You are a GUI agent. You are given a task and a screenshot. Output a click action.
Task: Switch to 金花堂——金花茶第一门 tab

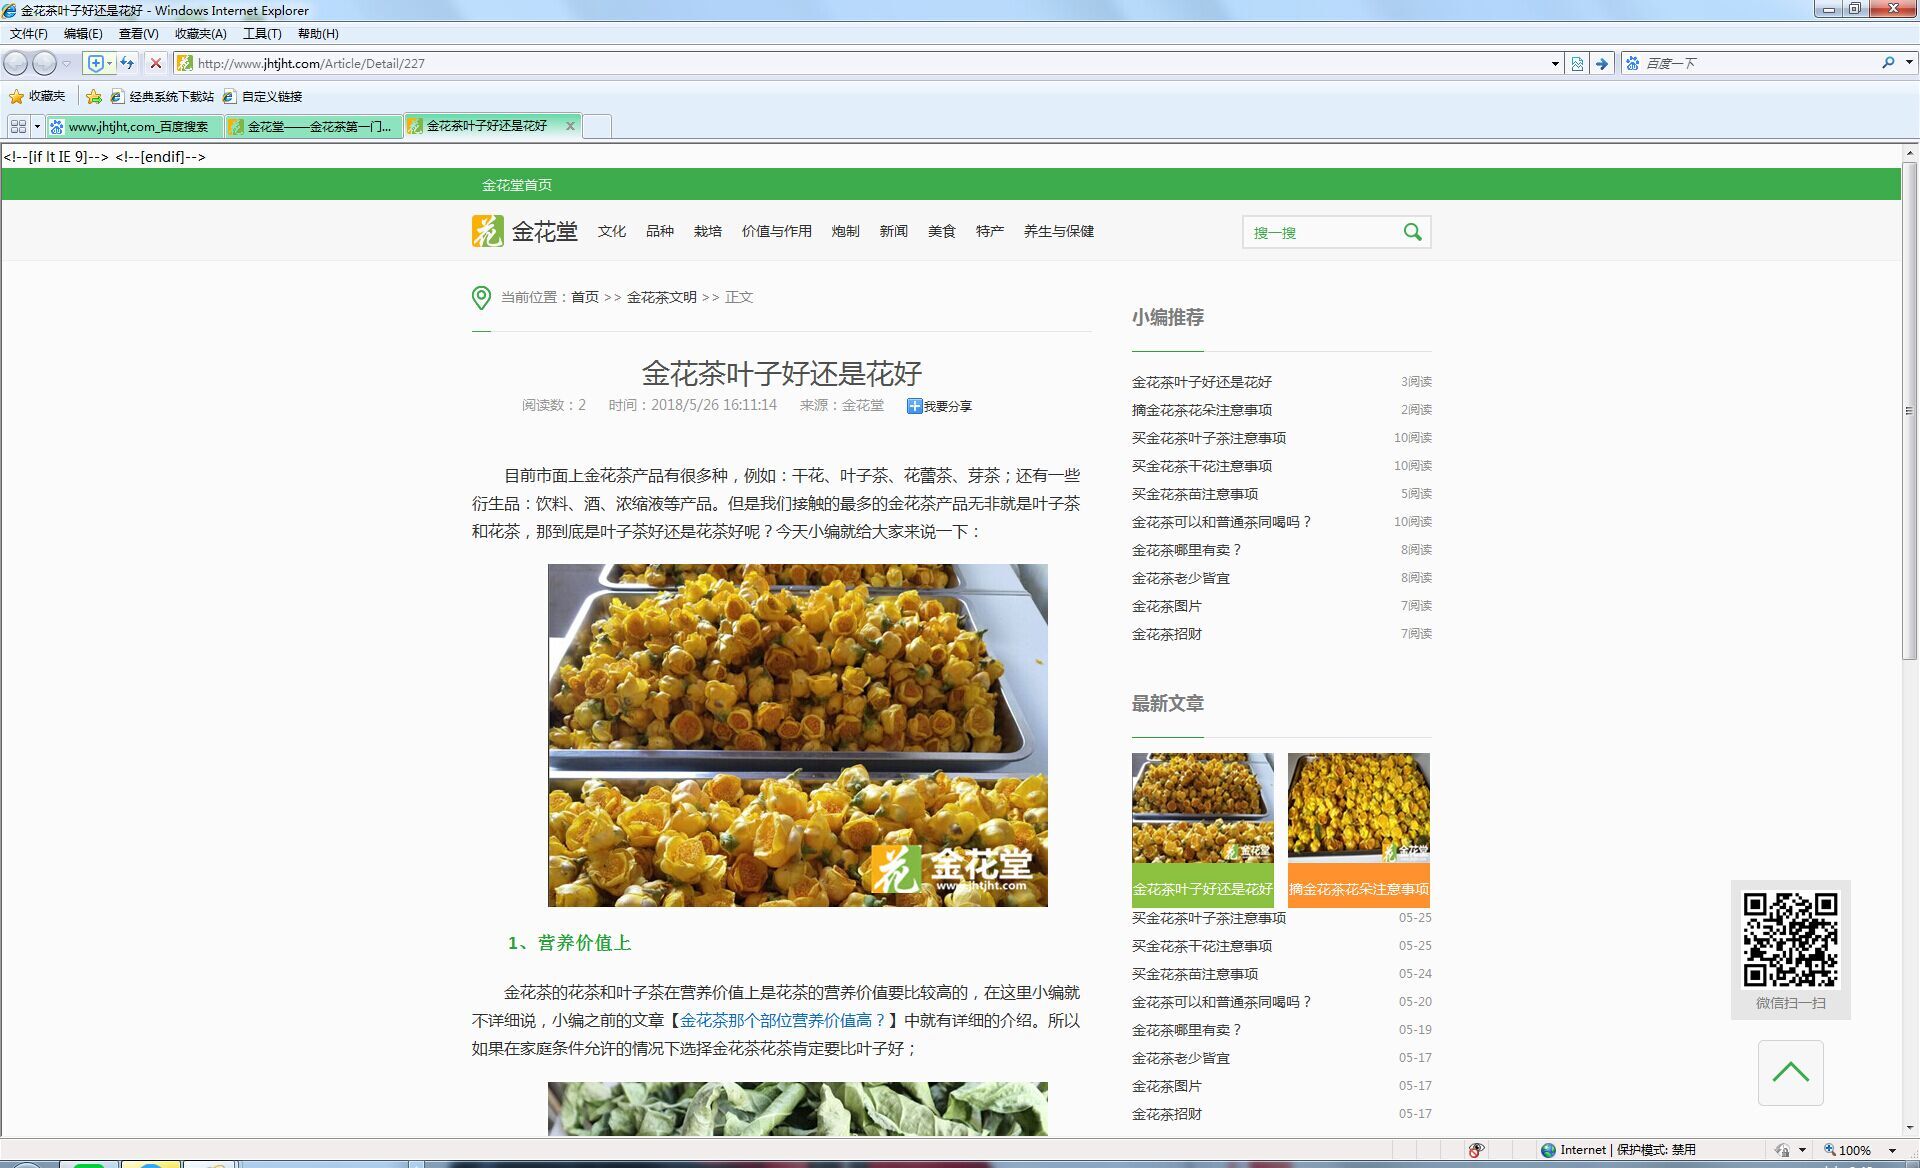pos(314,126)
